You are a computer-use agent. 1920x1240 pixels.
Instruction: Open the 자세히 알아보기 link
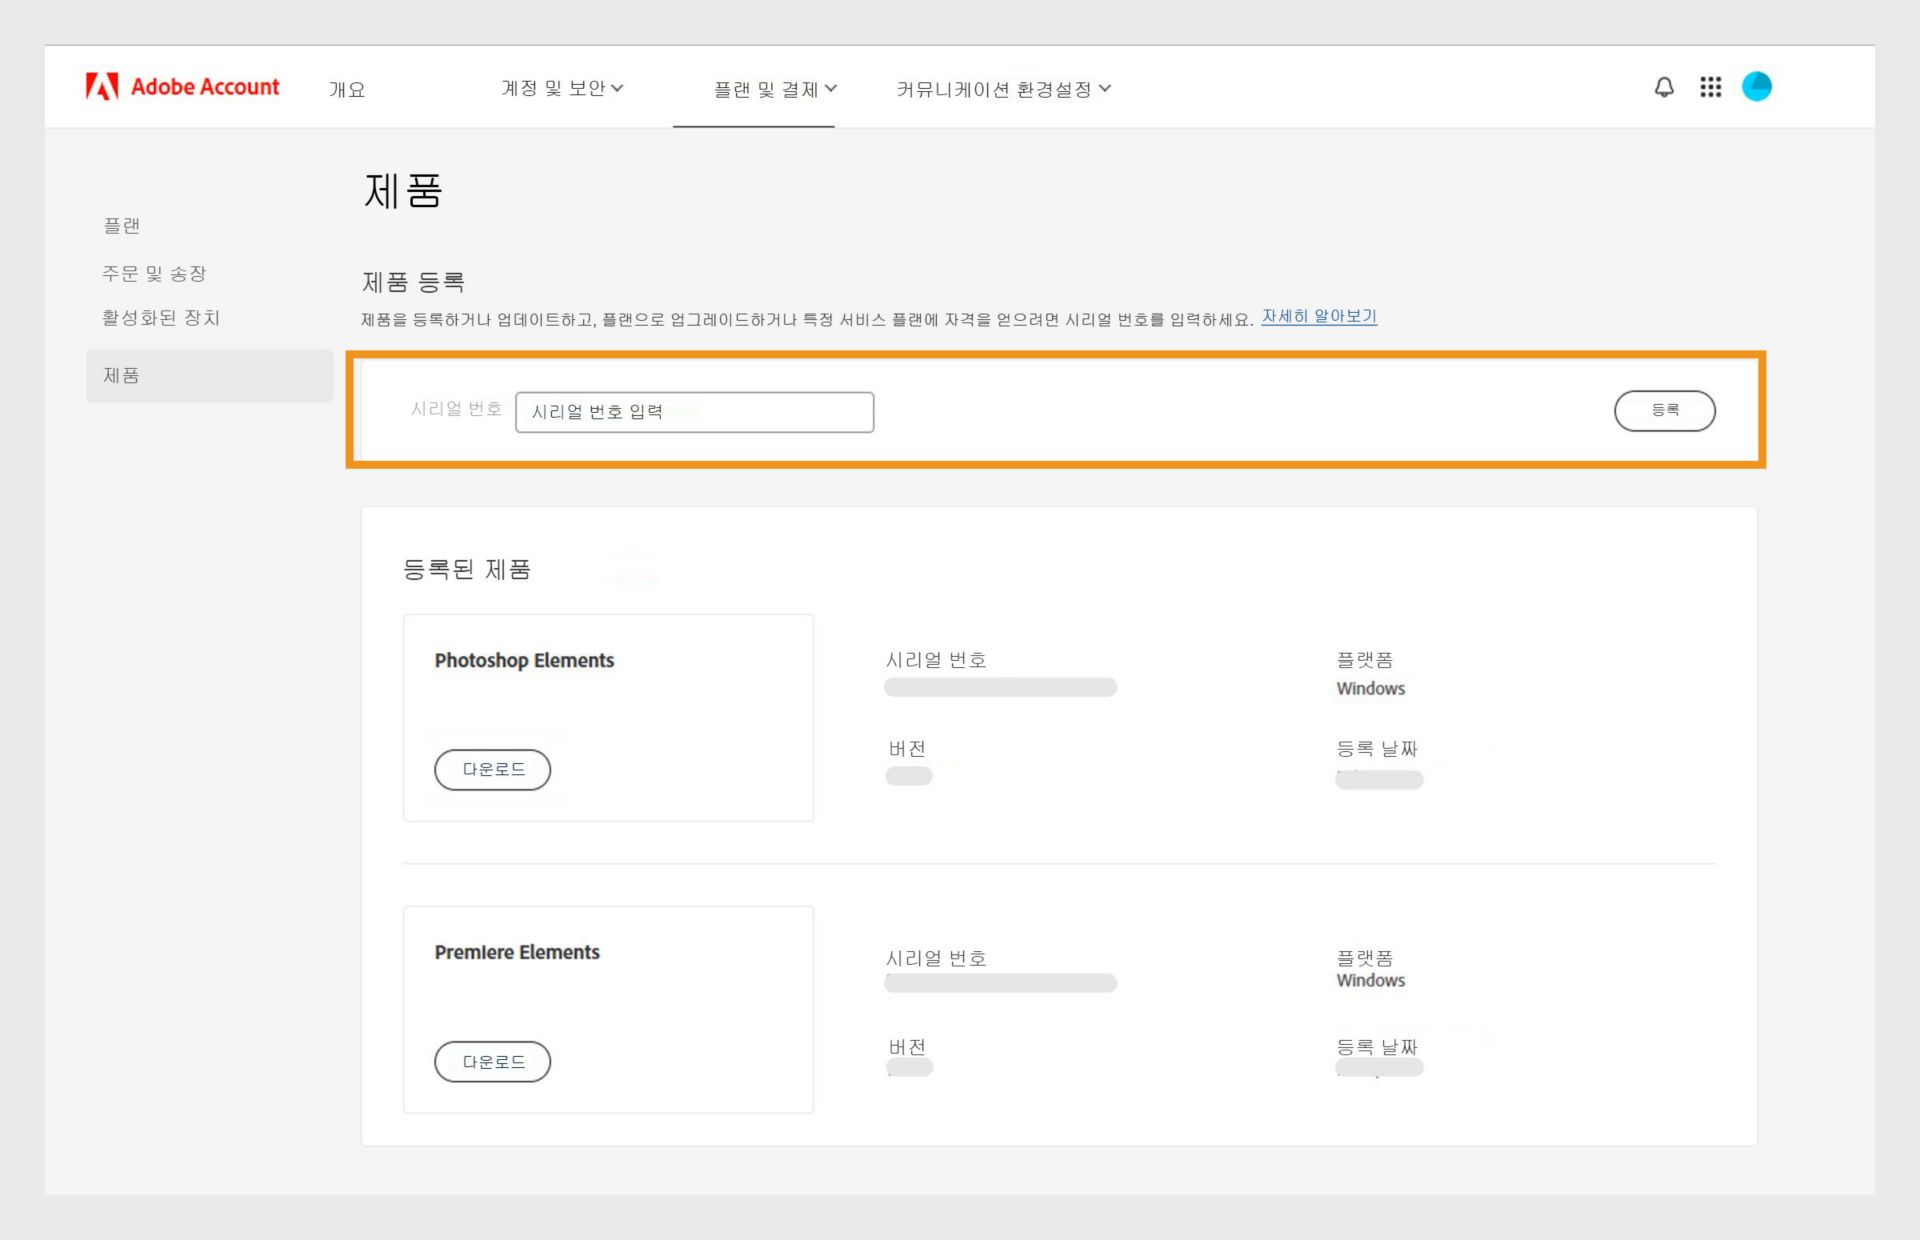click(1319, 316)
